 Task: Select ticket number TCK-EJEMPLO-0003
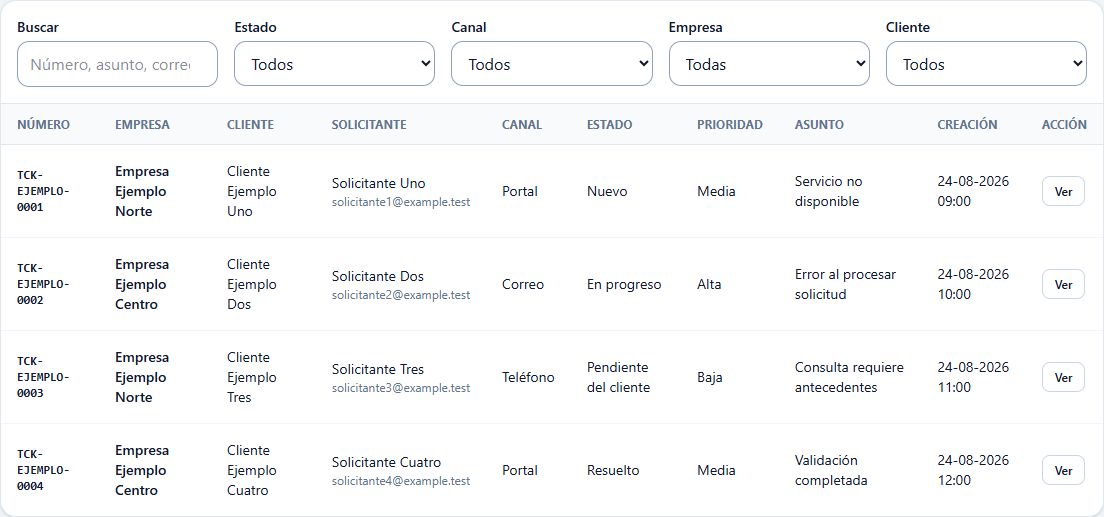44,378
